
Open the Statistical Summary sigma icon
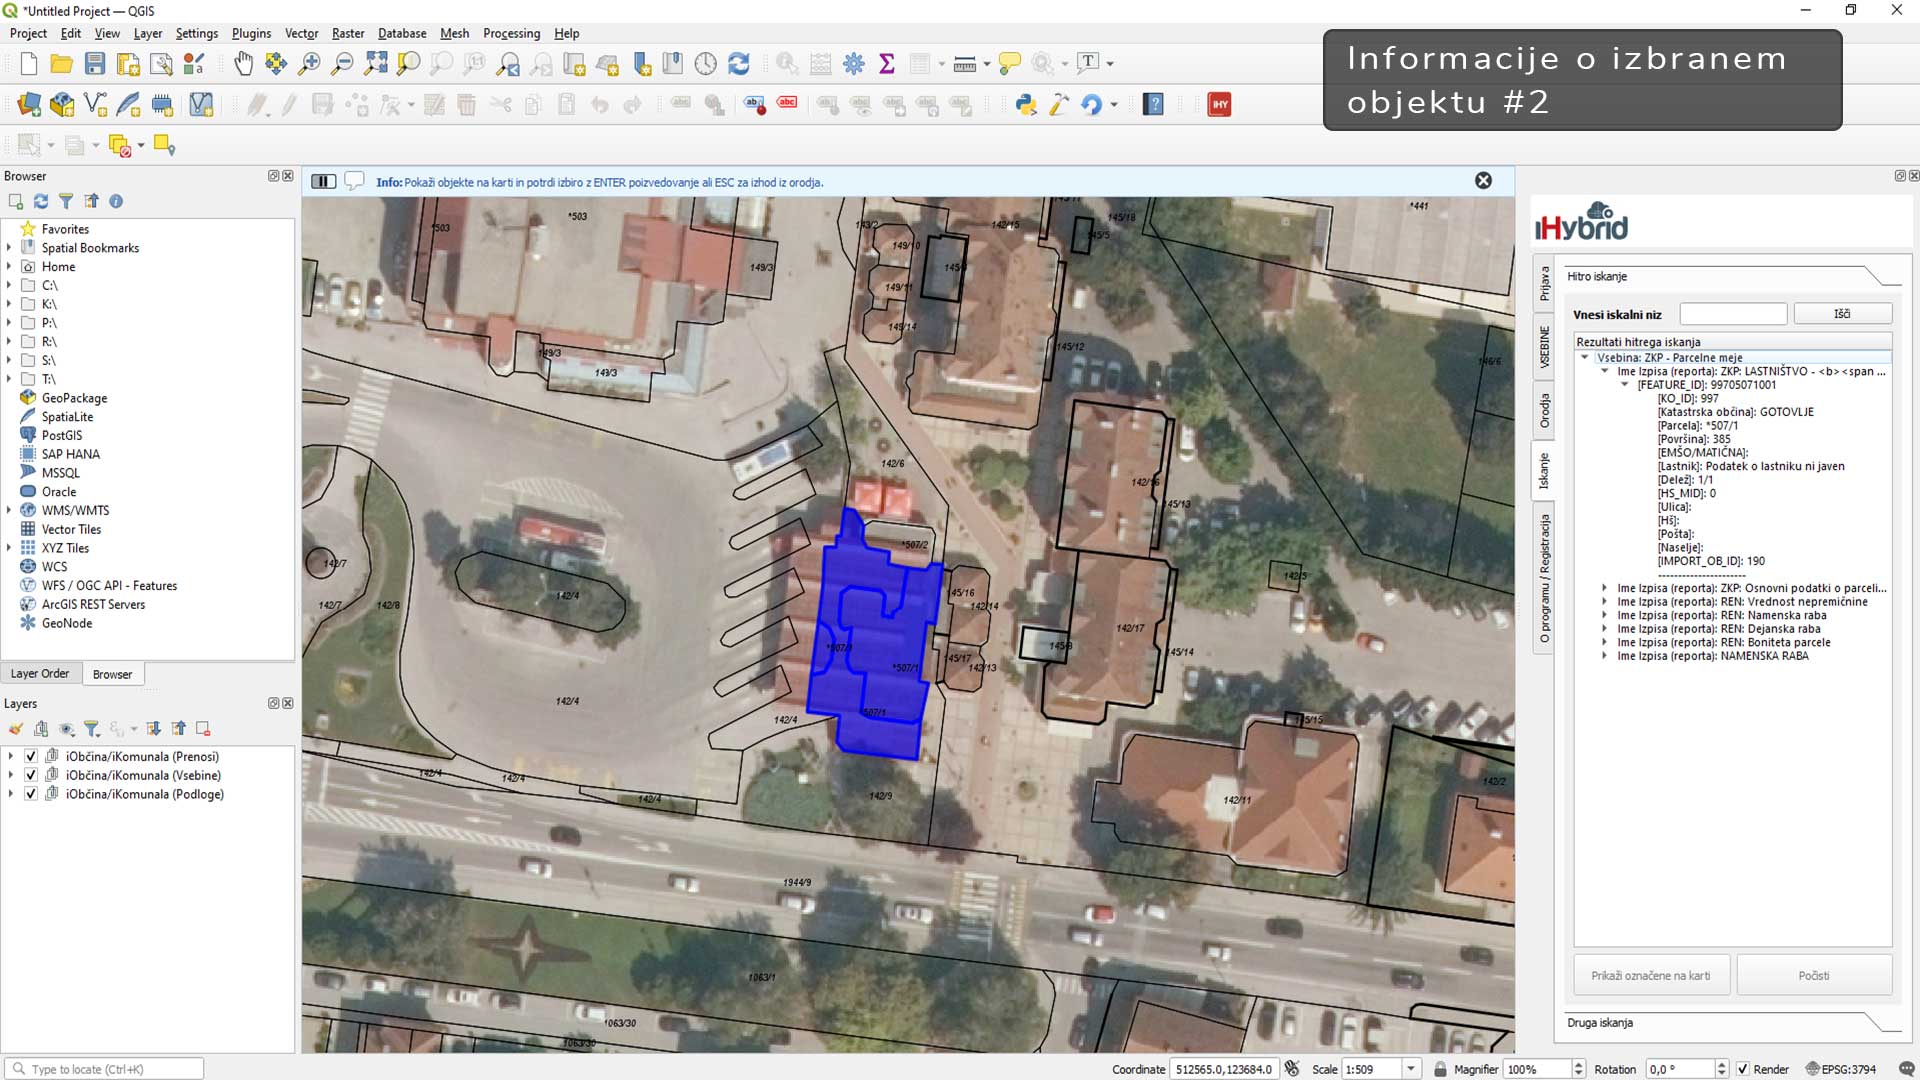pyautogui.click(x=886, y=64)
